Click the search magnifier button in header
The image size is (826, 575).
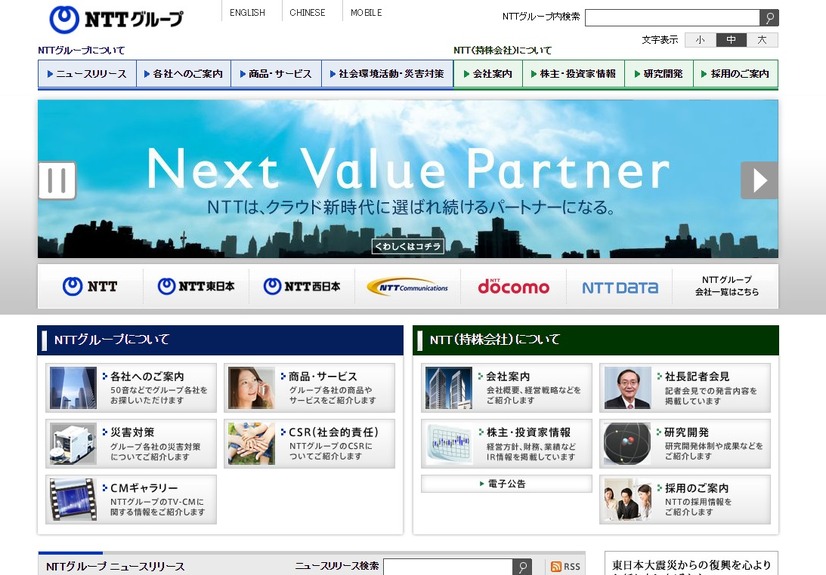(769, 17)
